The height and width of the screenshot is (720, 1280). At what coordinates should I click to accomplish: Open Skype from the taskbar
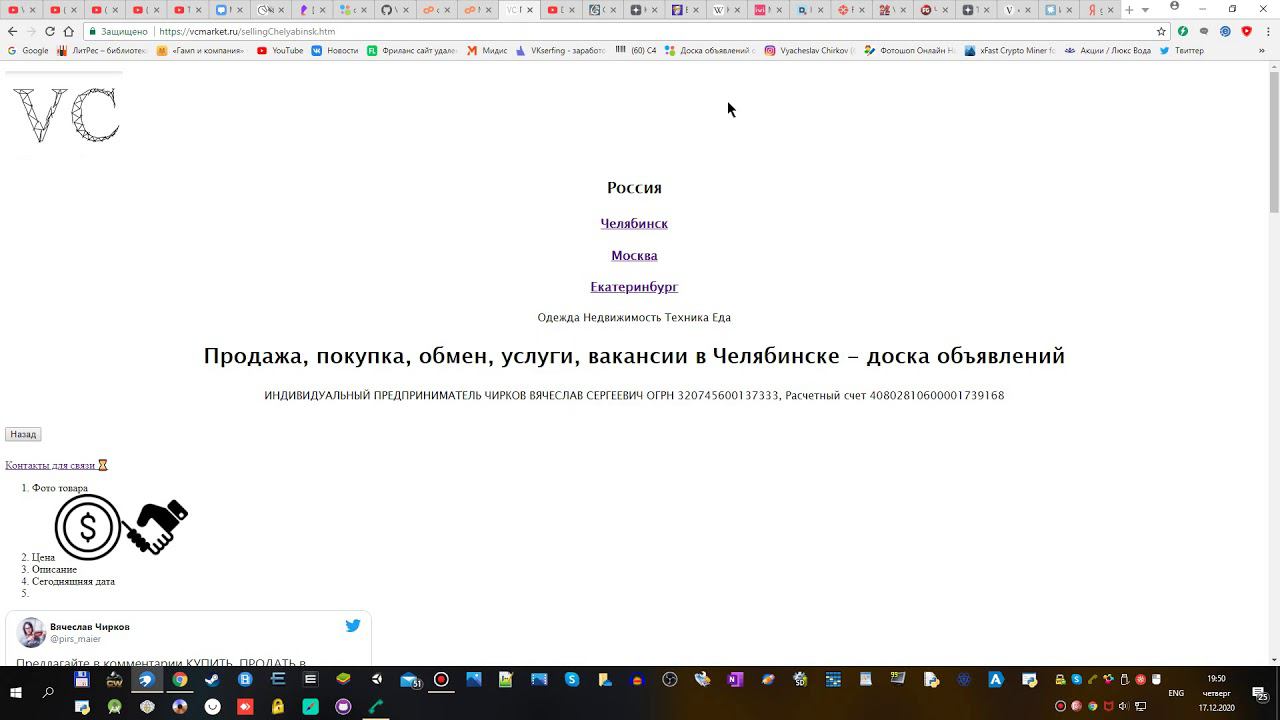pos(572,680)
